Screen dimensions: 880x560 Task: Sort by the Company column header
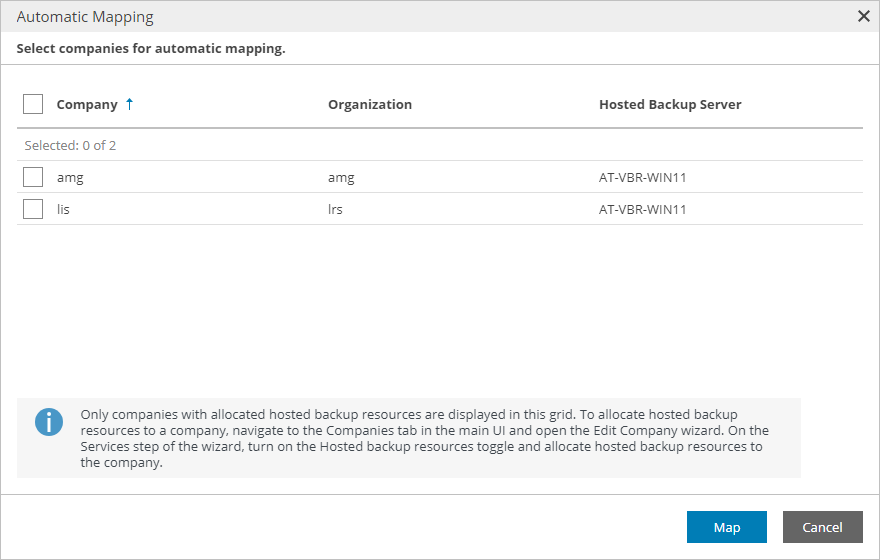[87, 104]
